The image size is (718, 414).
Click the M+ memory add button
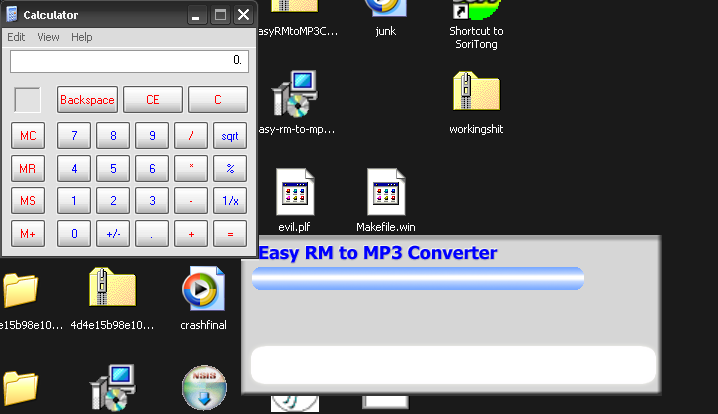point(28,234)
